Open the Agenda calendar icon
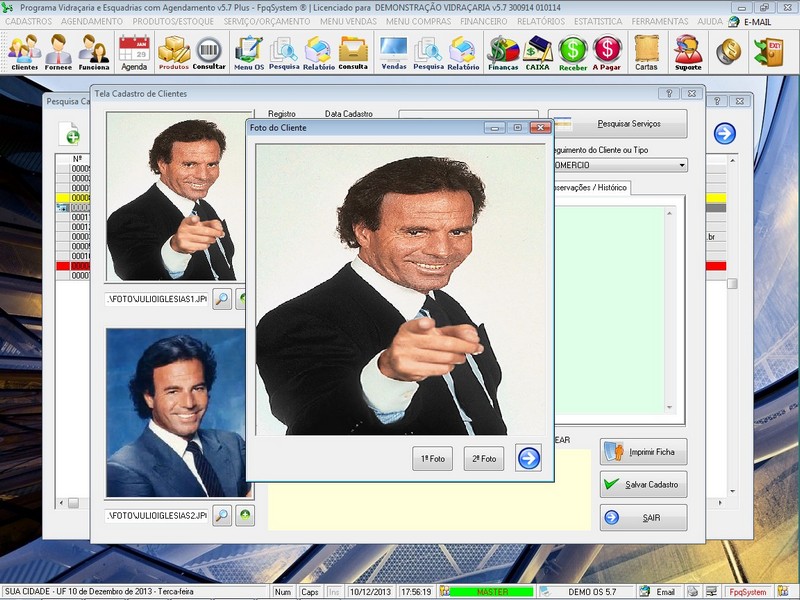Image resolution: width=800 pixels, height=600 pixels. (x=134, y=52)
